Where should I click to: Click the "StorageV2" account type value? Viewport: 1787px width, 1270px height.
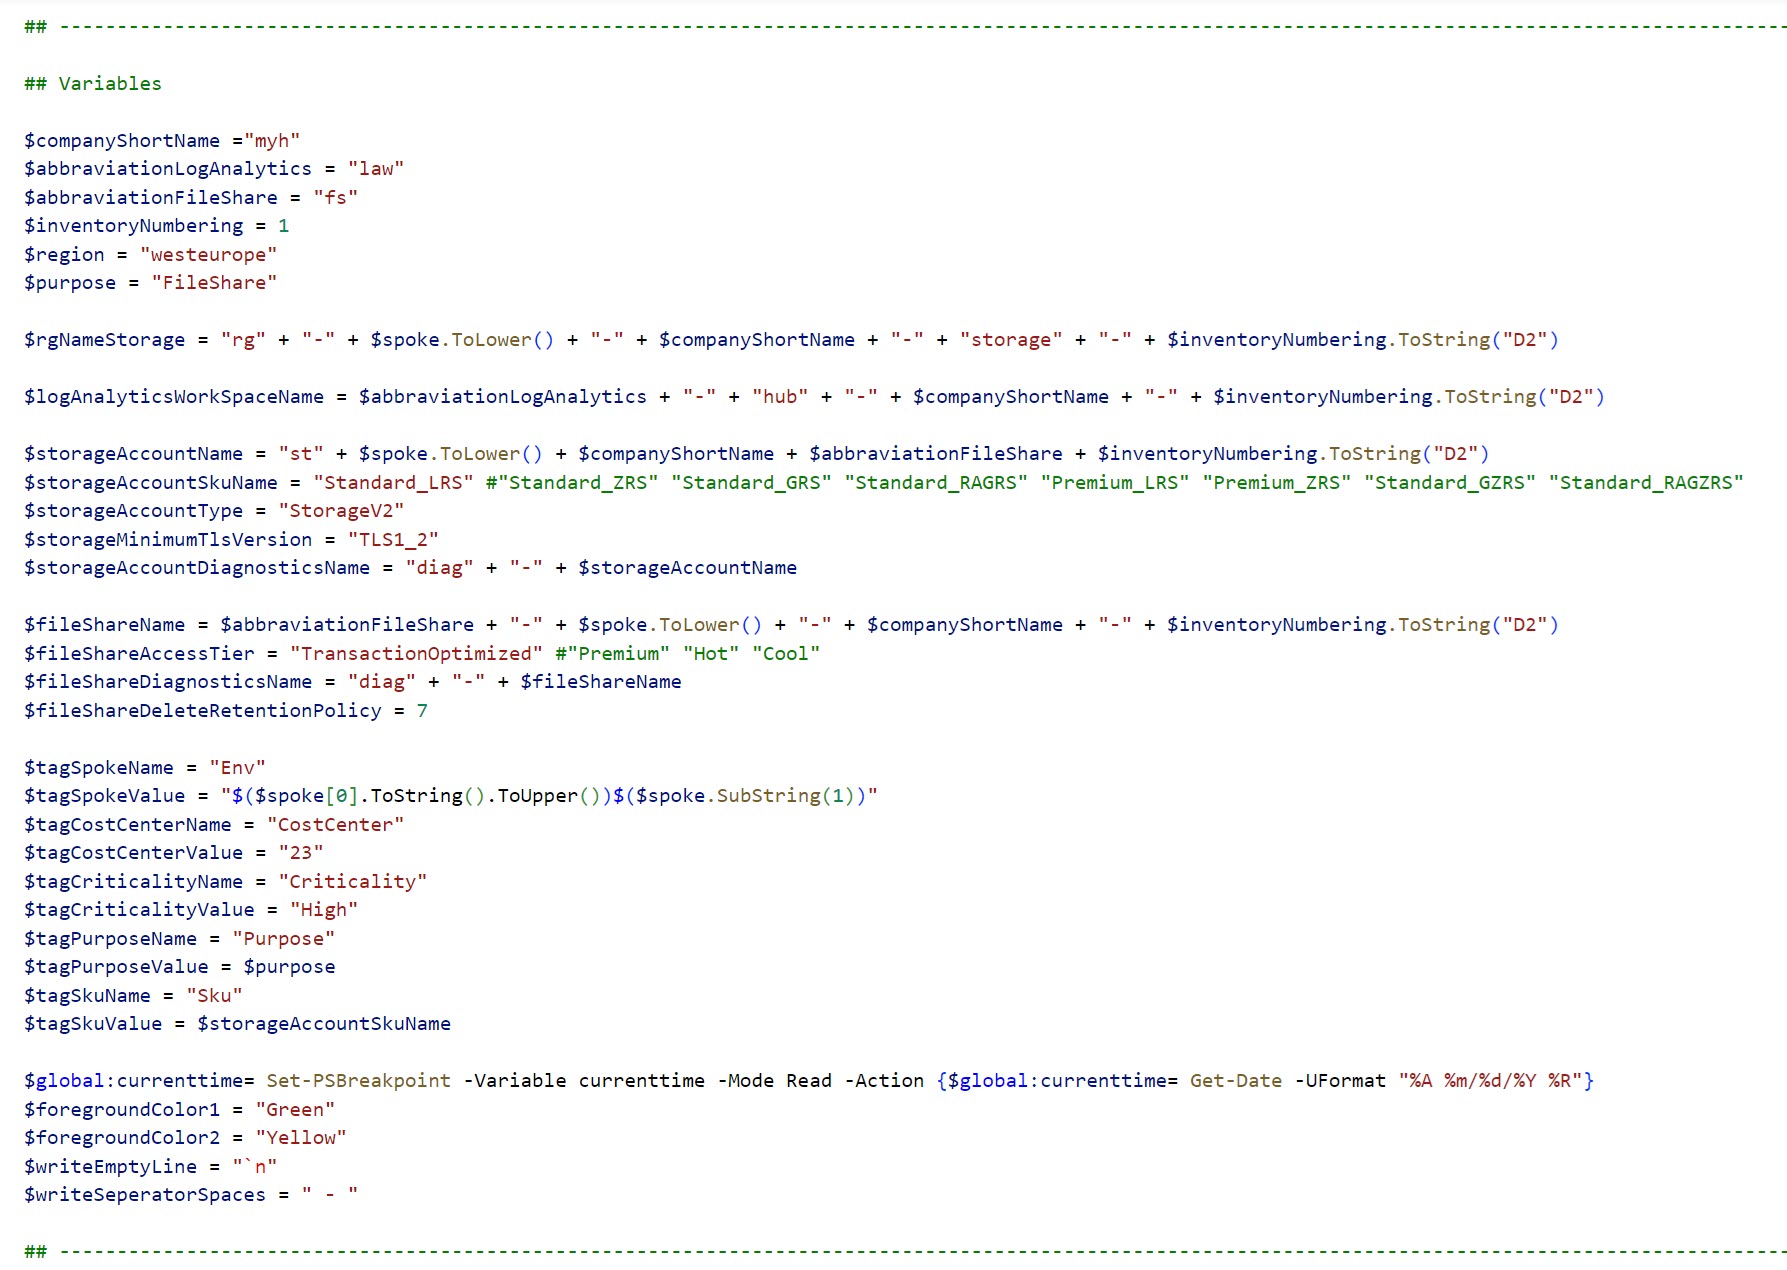click(x=341, y=511)
